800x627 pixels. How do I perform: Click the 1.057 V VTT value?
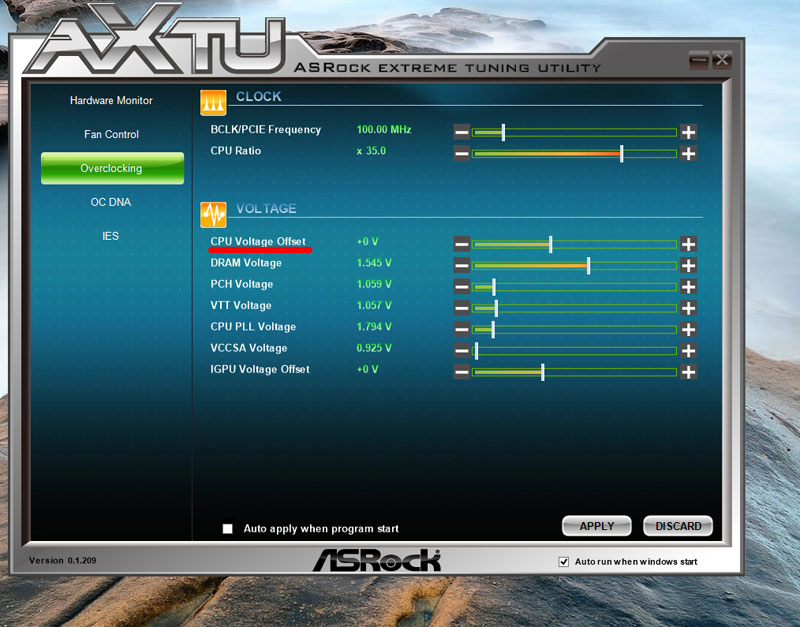tap(374, 306)
